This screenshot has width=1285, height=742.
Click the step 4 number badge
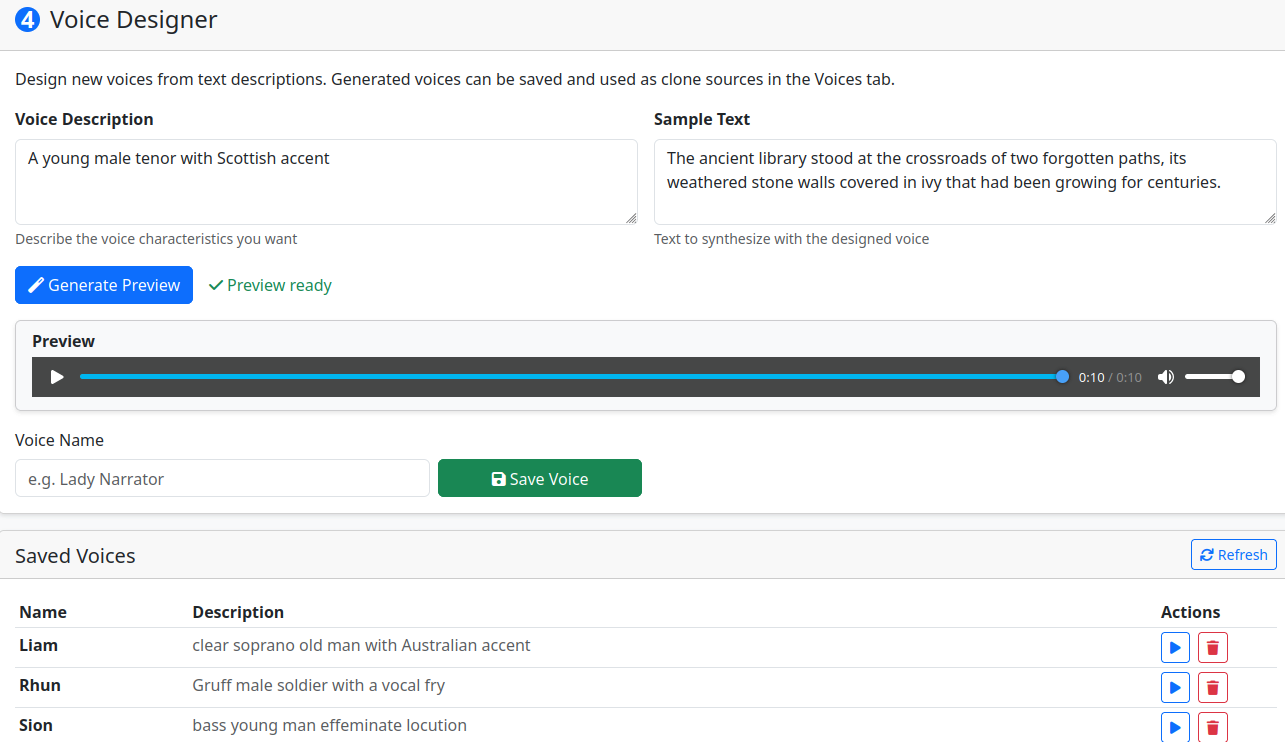[28, 20]
